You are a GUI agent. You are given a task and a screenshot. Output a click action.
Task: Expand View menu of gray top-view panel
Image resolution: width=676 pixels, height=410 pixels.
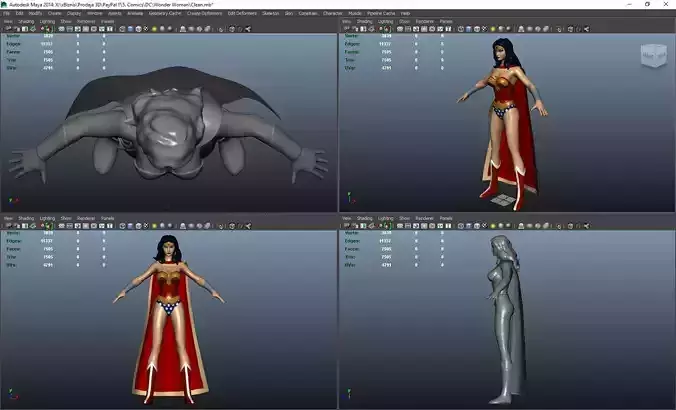(8, 21)
